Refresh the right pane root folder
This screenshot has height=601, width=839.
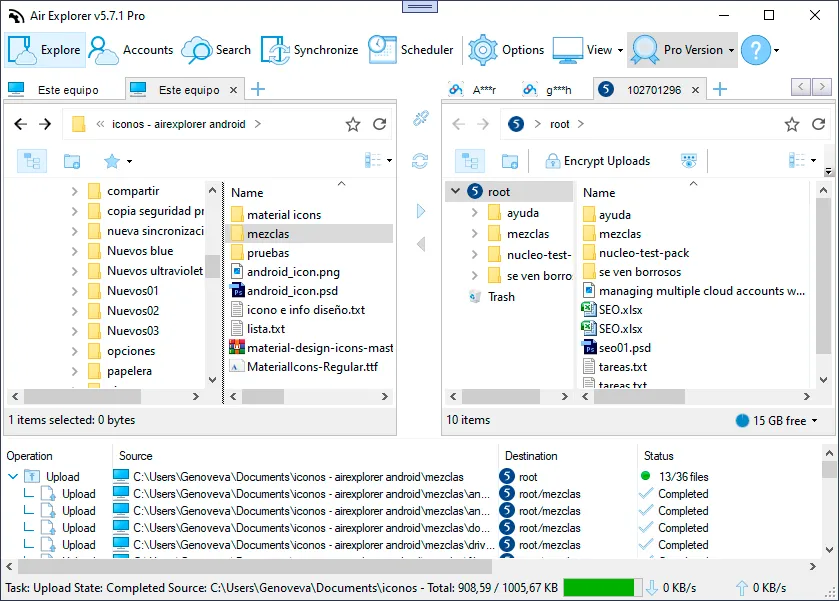(819, 124)
